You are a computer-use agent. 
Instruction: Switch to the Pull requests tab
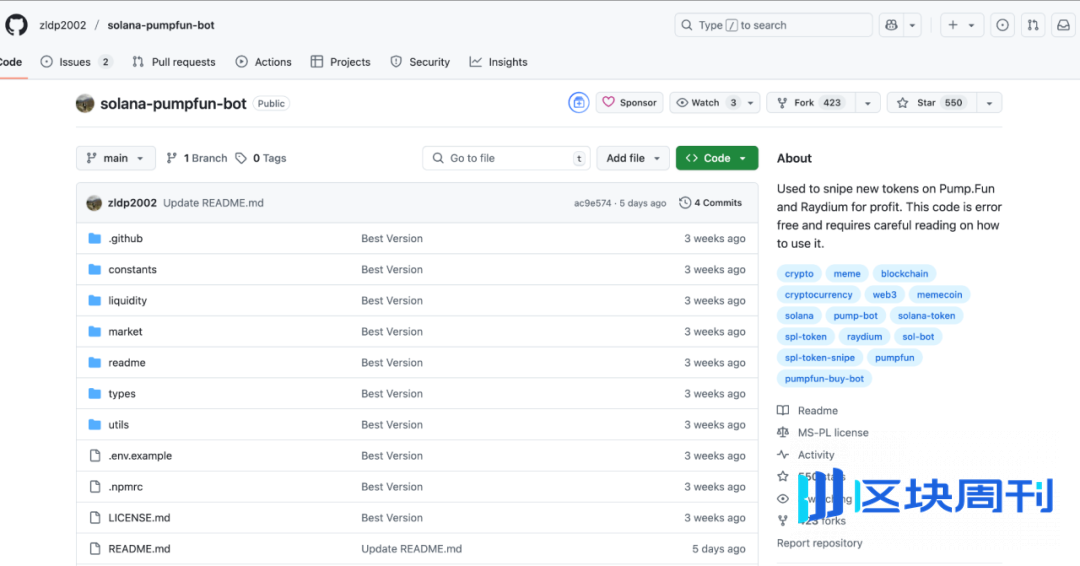point(174,62)
